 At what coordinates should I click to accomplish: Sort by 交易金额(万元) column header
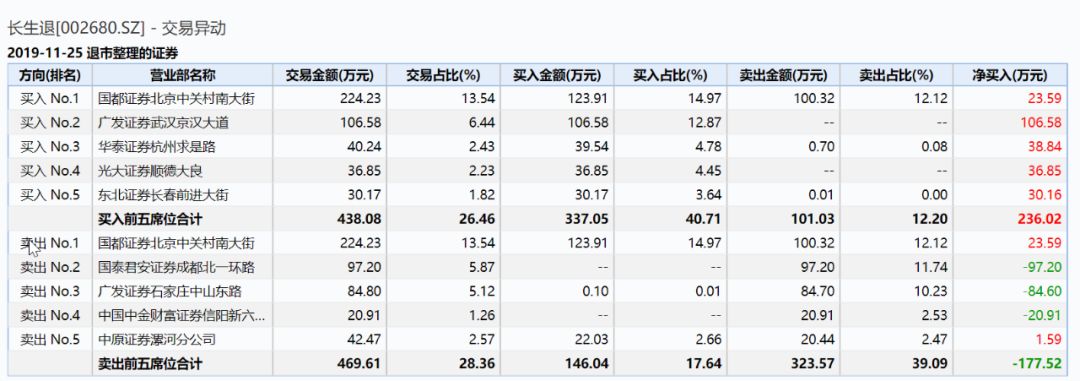pos(330,75)
